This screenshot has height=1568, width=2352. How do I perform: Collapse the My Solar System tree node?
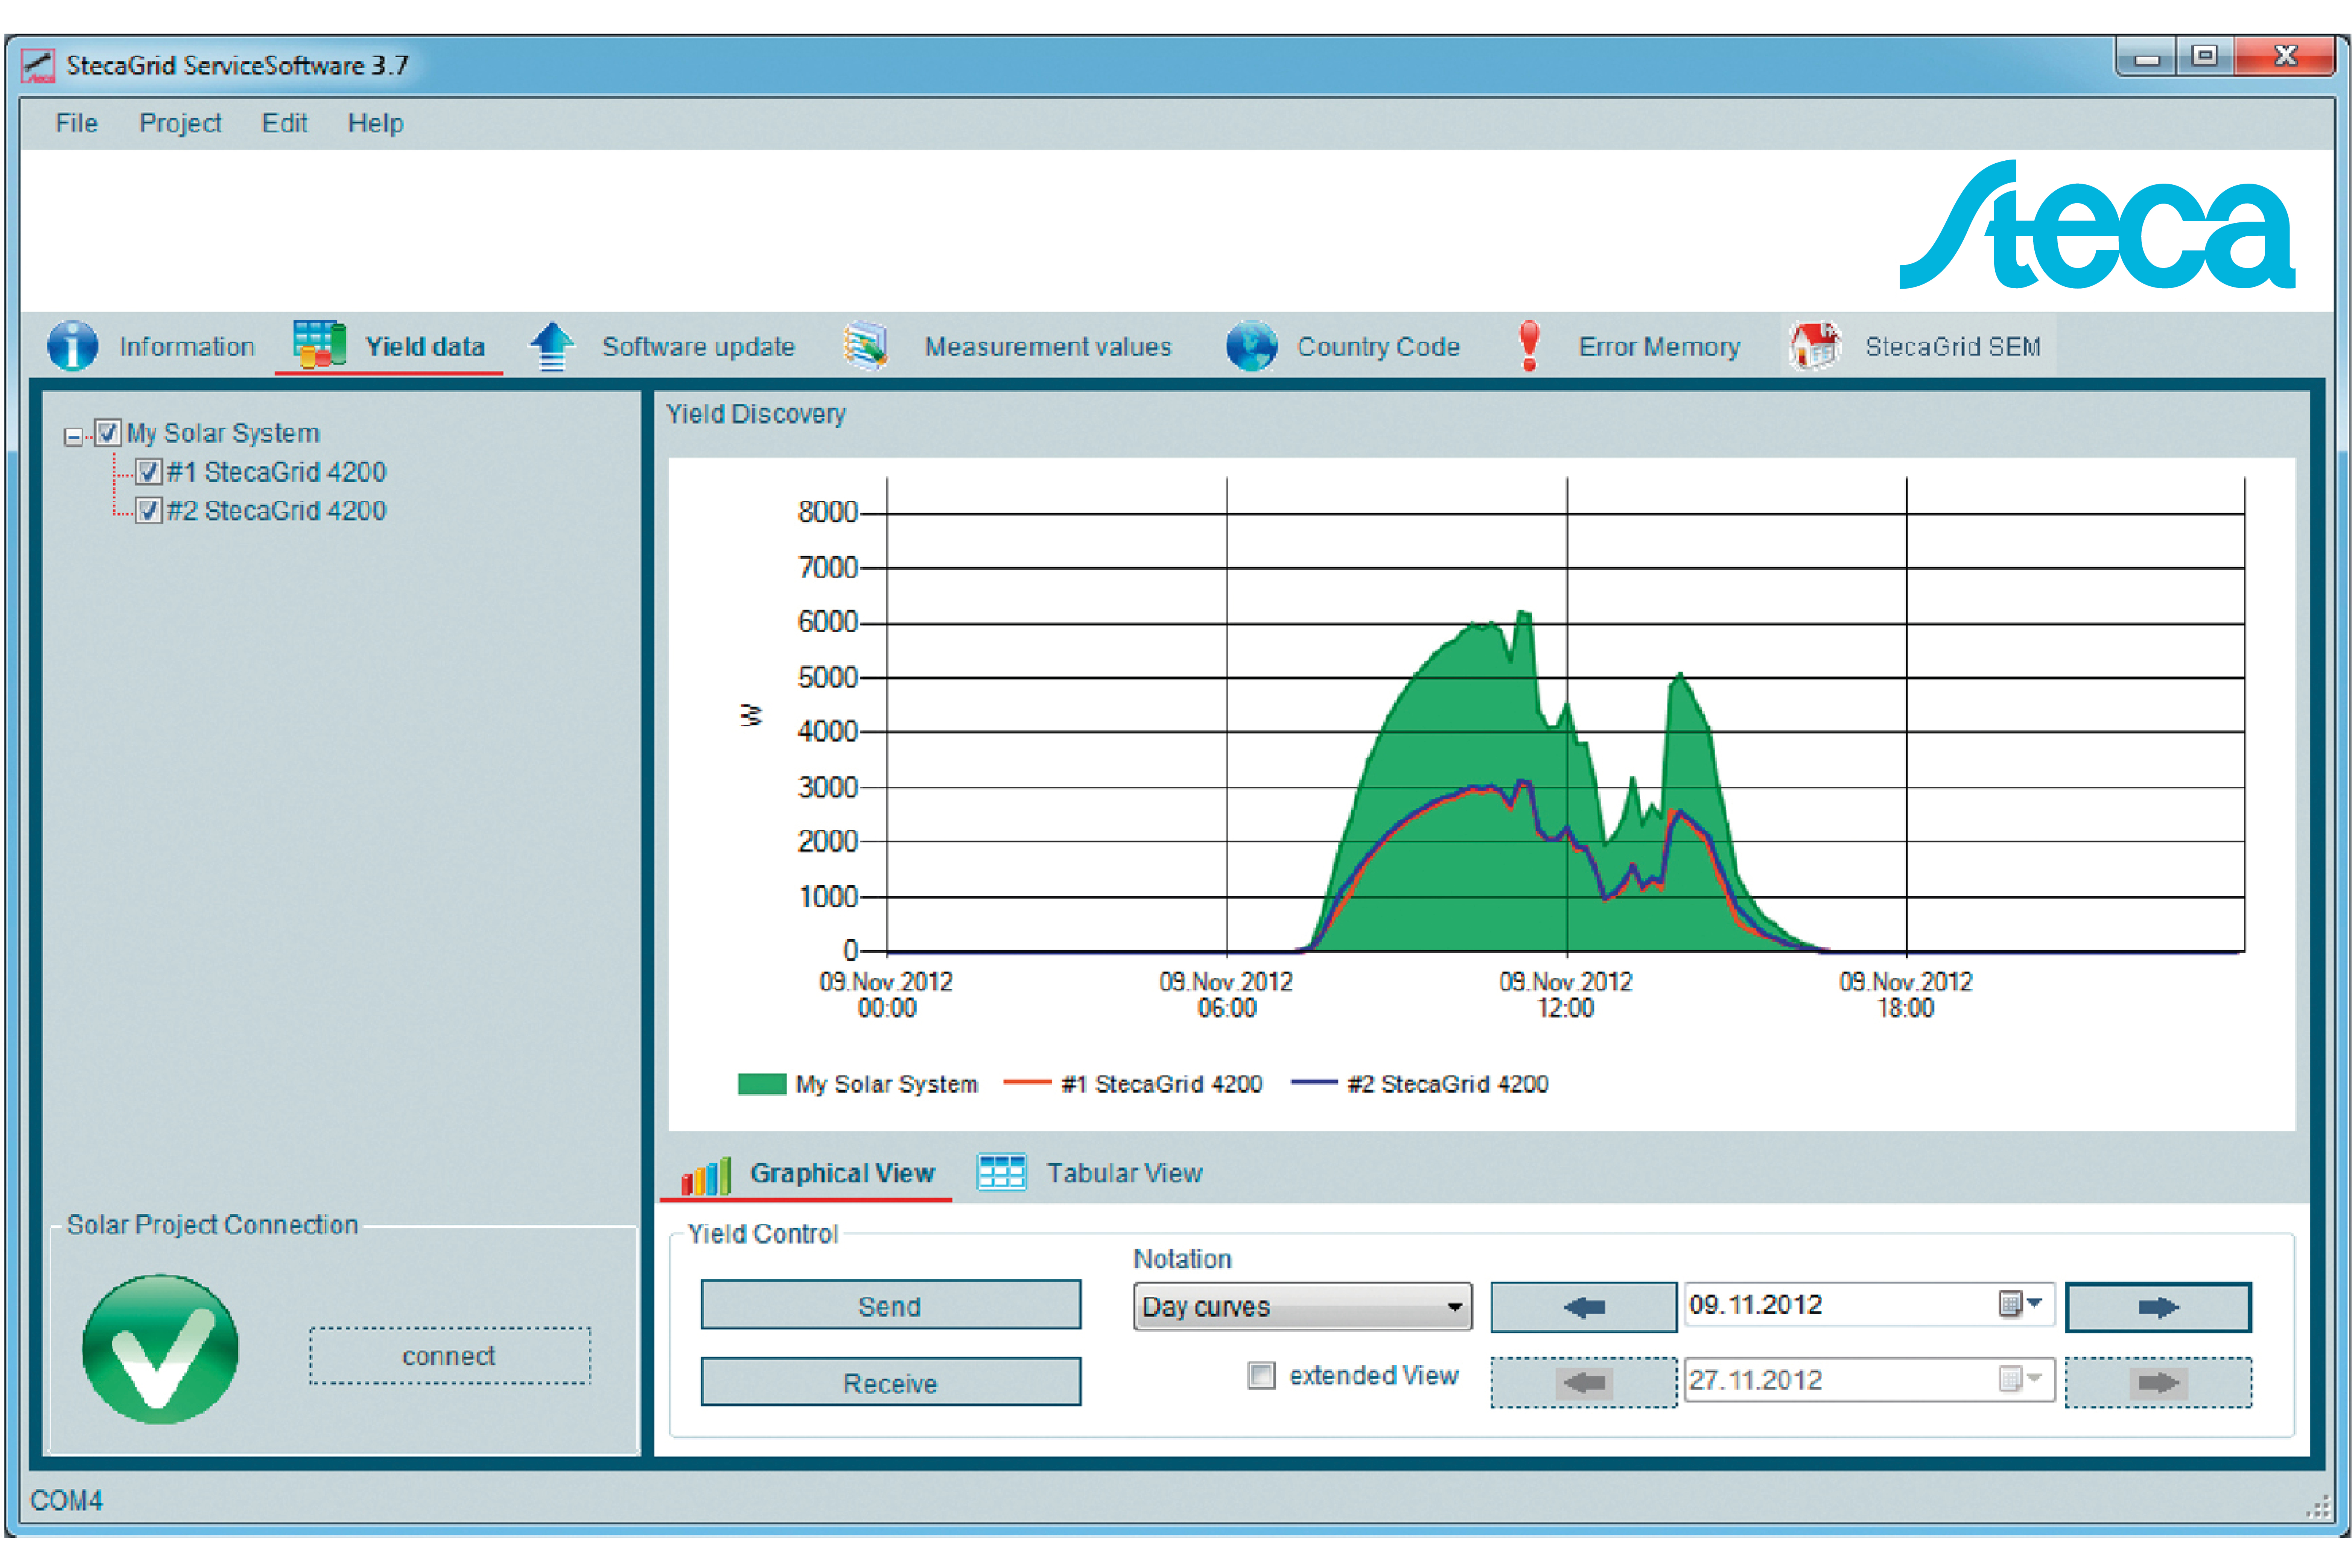[73, 436]
